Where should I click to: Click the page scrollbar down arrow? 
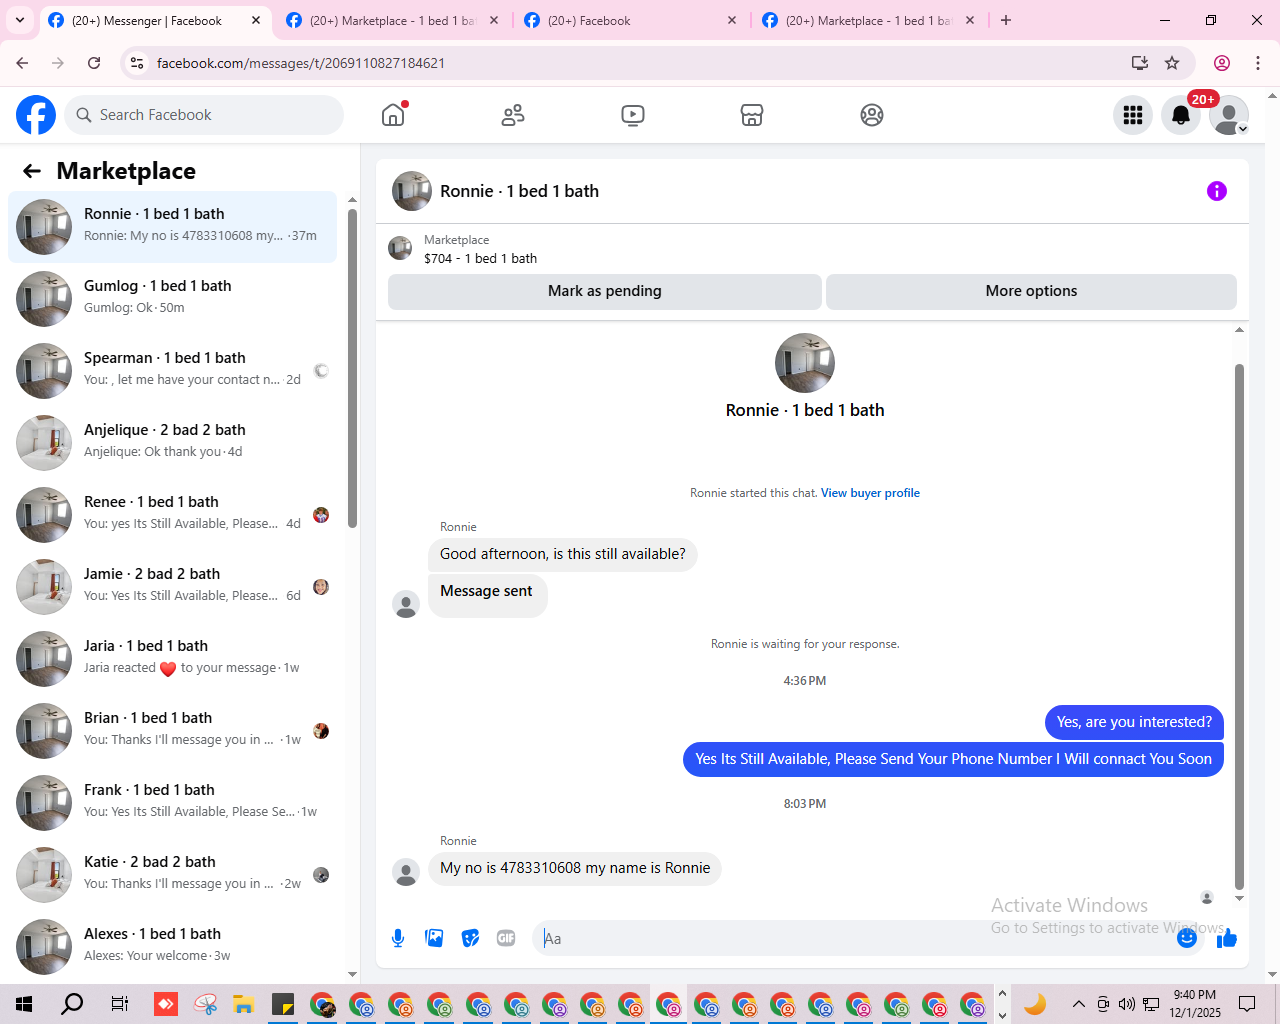coord(1272,975)
